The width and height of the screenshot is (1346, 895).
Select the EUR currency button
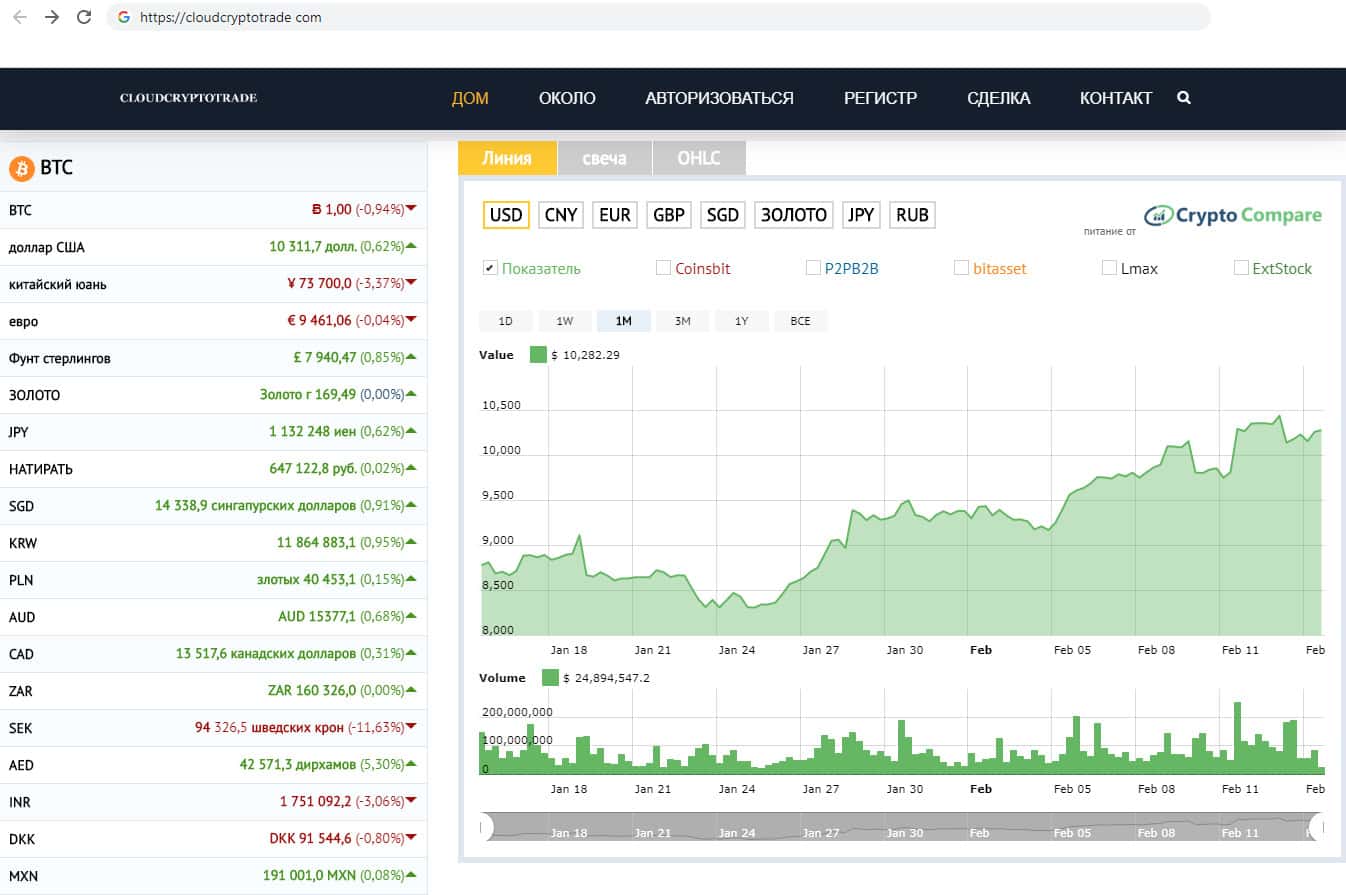[x=614, y=215]
